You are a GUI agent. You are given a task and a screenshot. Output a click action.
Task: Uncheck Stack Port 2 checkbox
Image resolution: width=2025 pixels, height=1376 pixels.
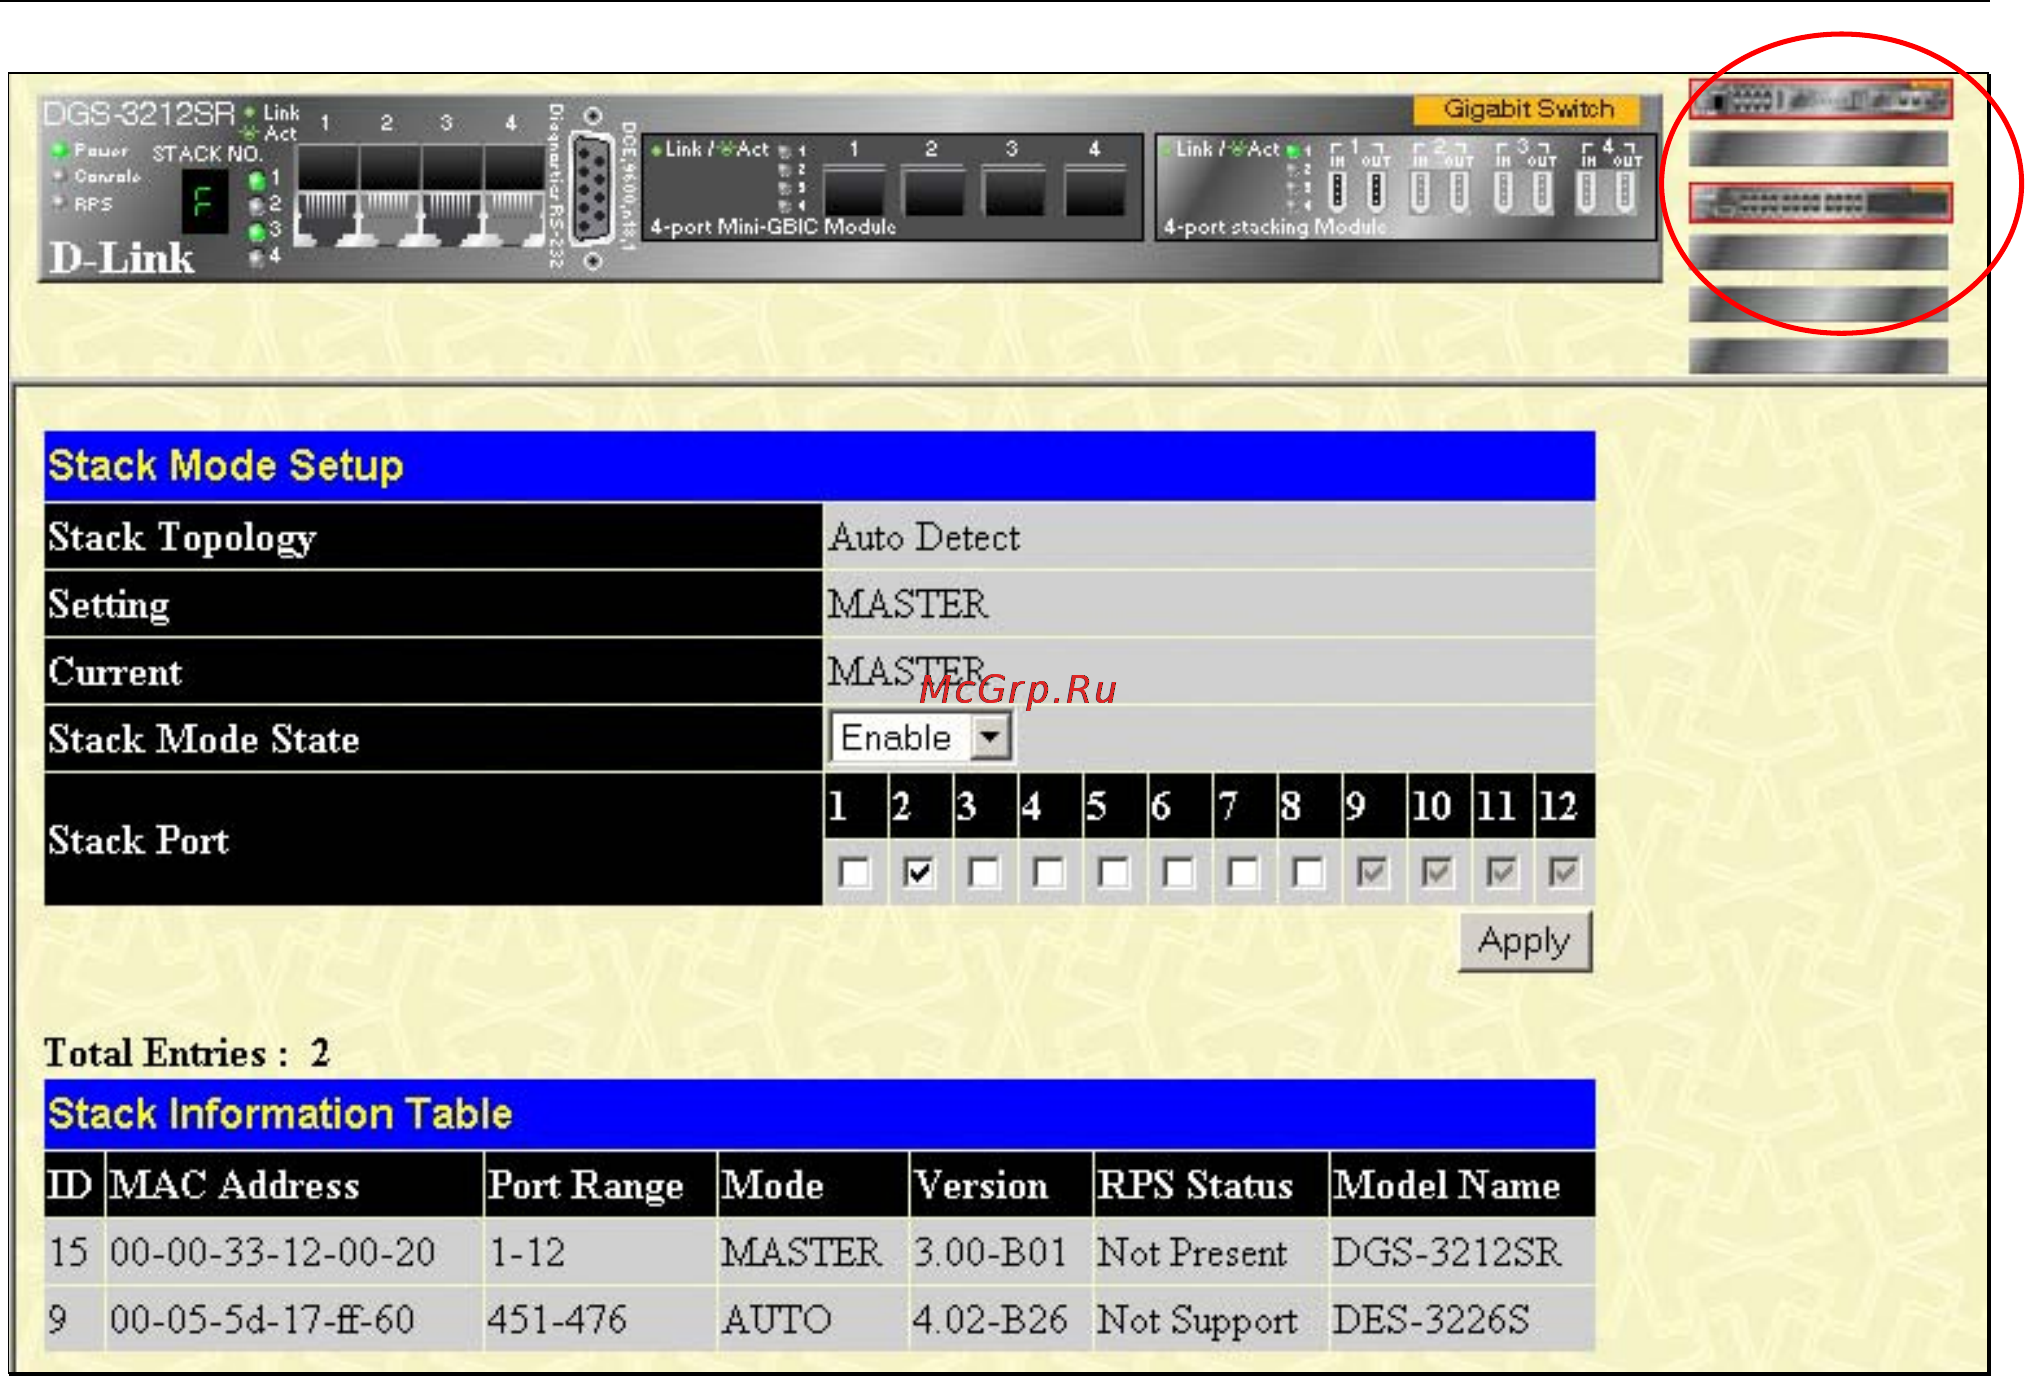point(919,872)
